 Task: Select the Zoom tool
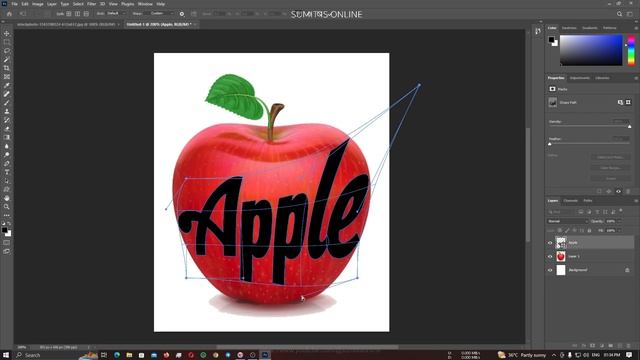click(7, 207)
